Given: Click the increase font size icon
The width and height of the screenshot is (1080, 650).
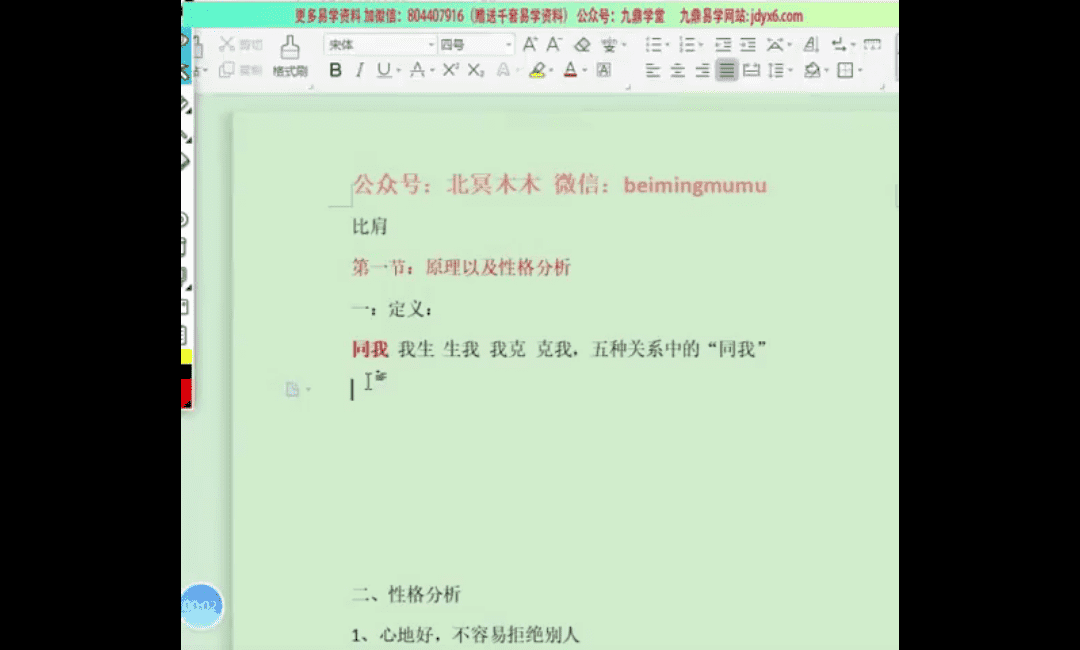Looking at the screenshot, I should tap(530, 44).
